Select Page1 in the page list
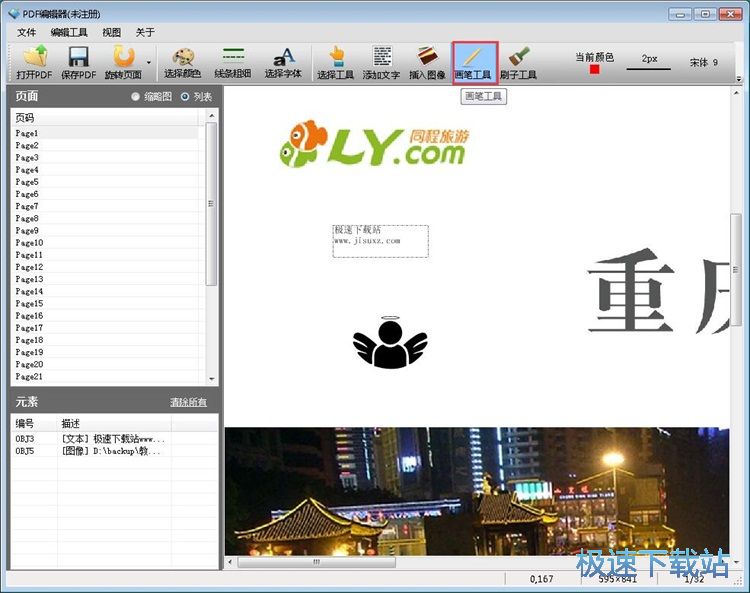Screen dimensions: 750x593 105,133
